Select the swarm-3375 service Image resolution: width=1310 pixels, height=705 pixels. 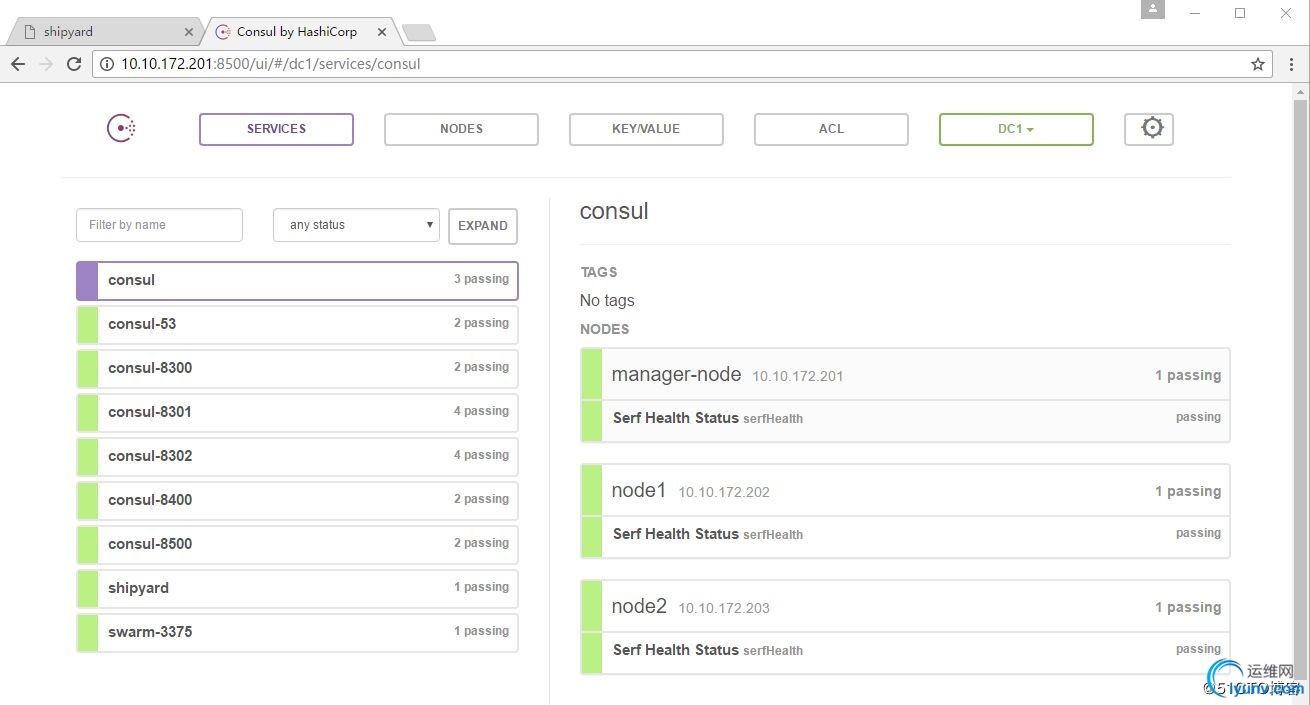(297, 632)
